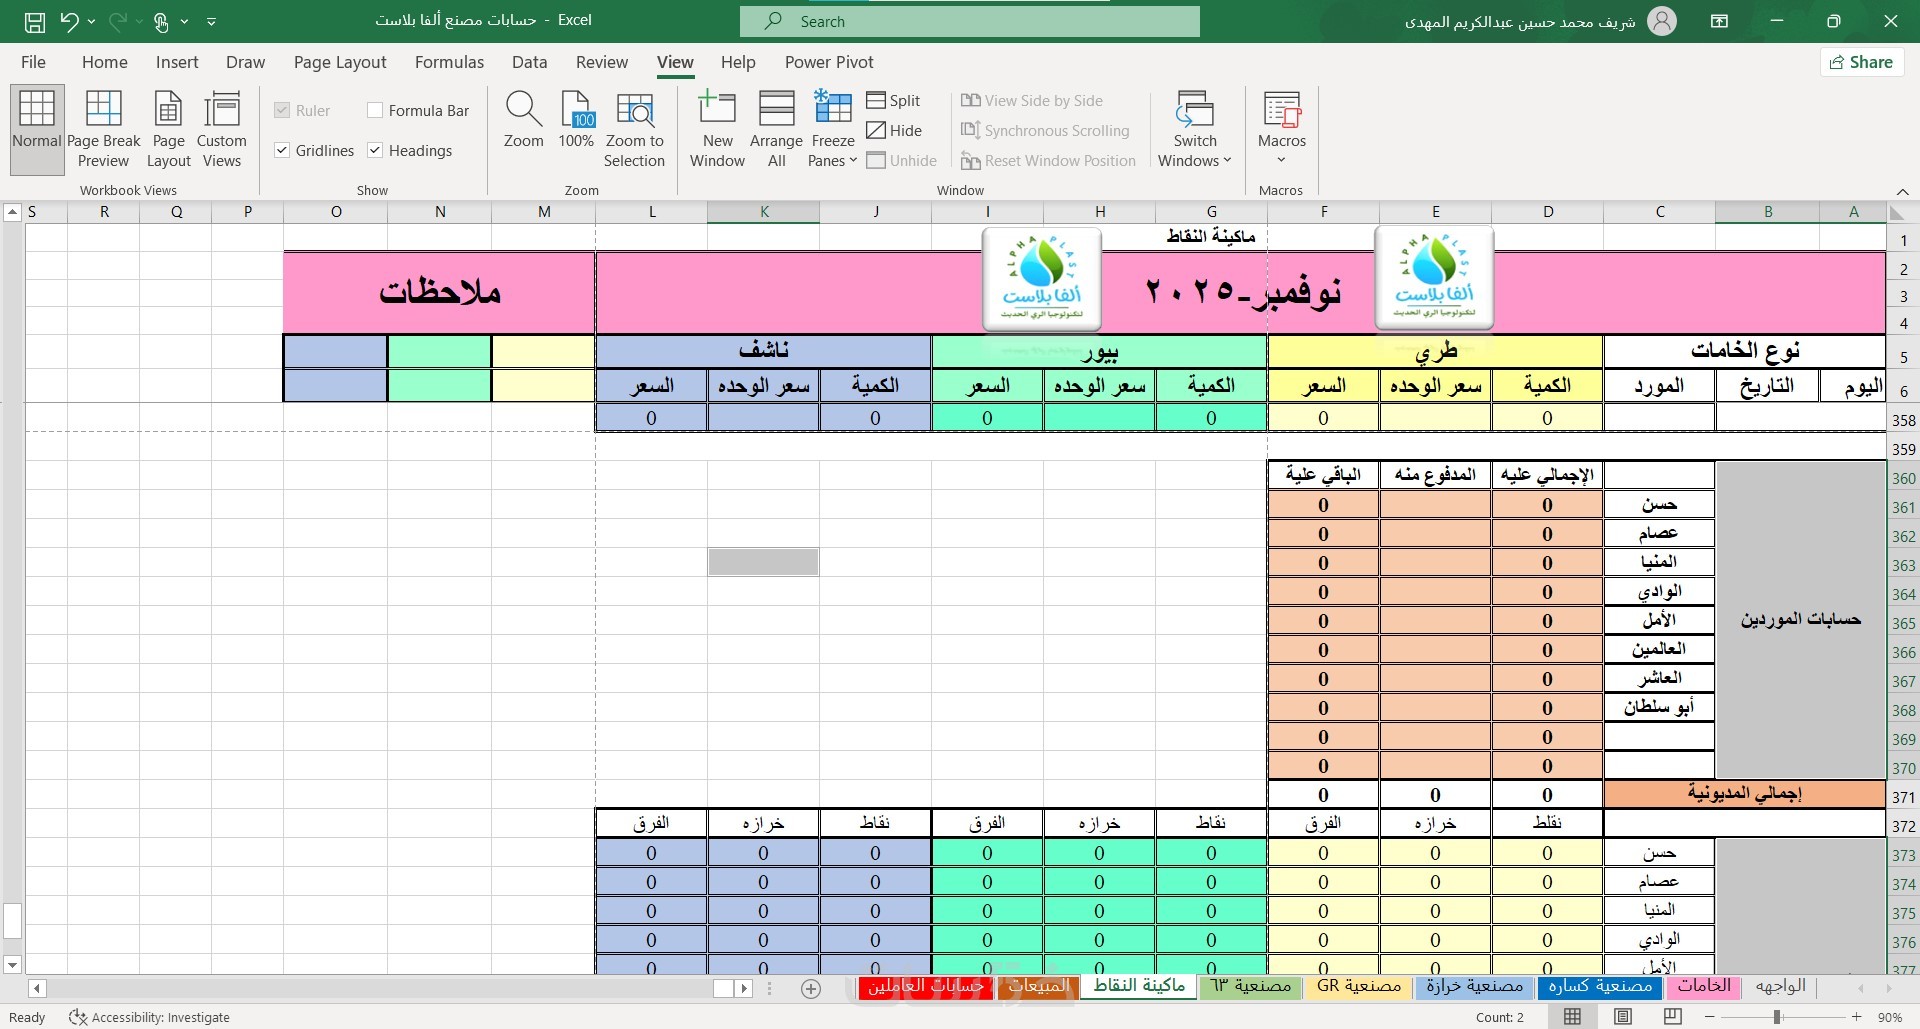Click the status bar Page Break Preview icon
The image size is (1920, 1029).
tap(1673, 1017)
